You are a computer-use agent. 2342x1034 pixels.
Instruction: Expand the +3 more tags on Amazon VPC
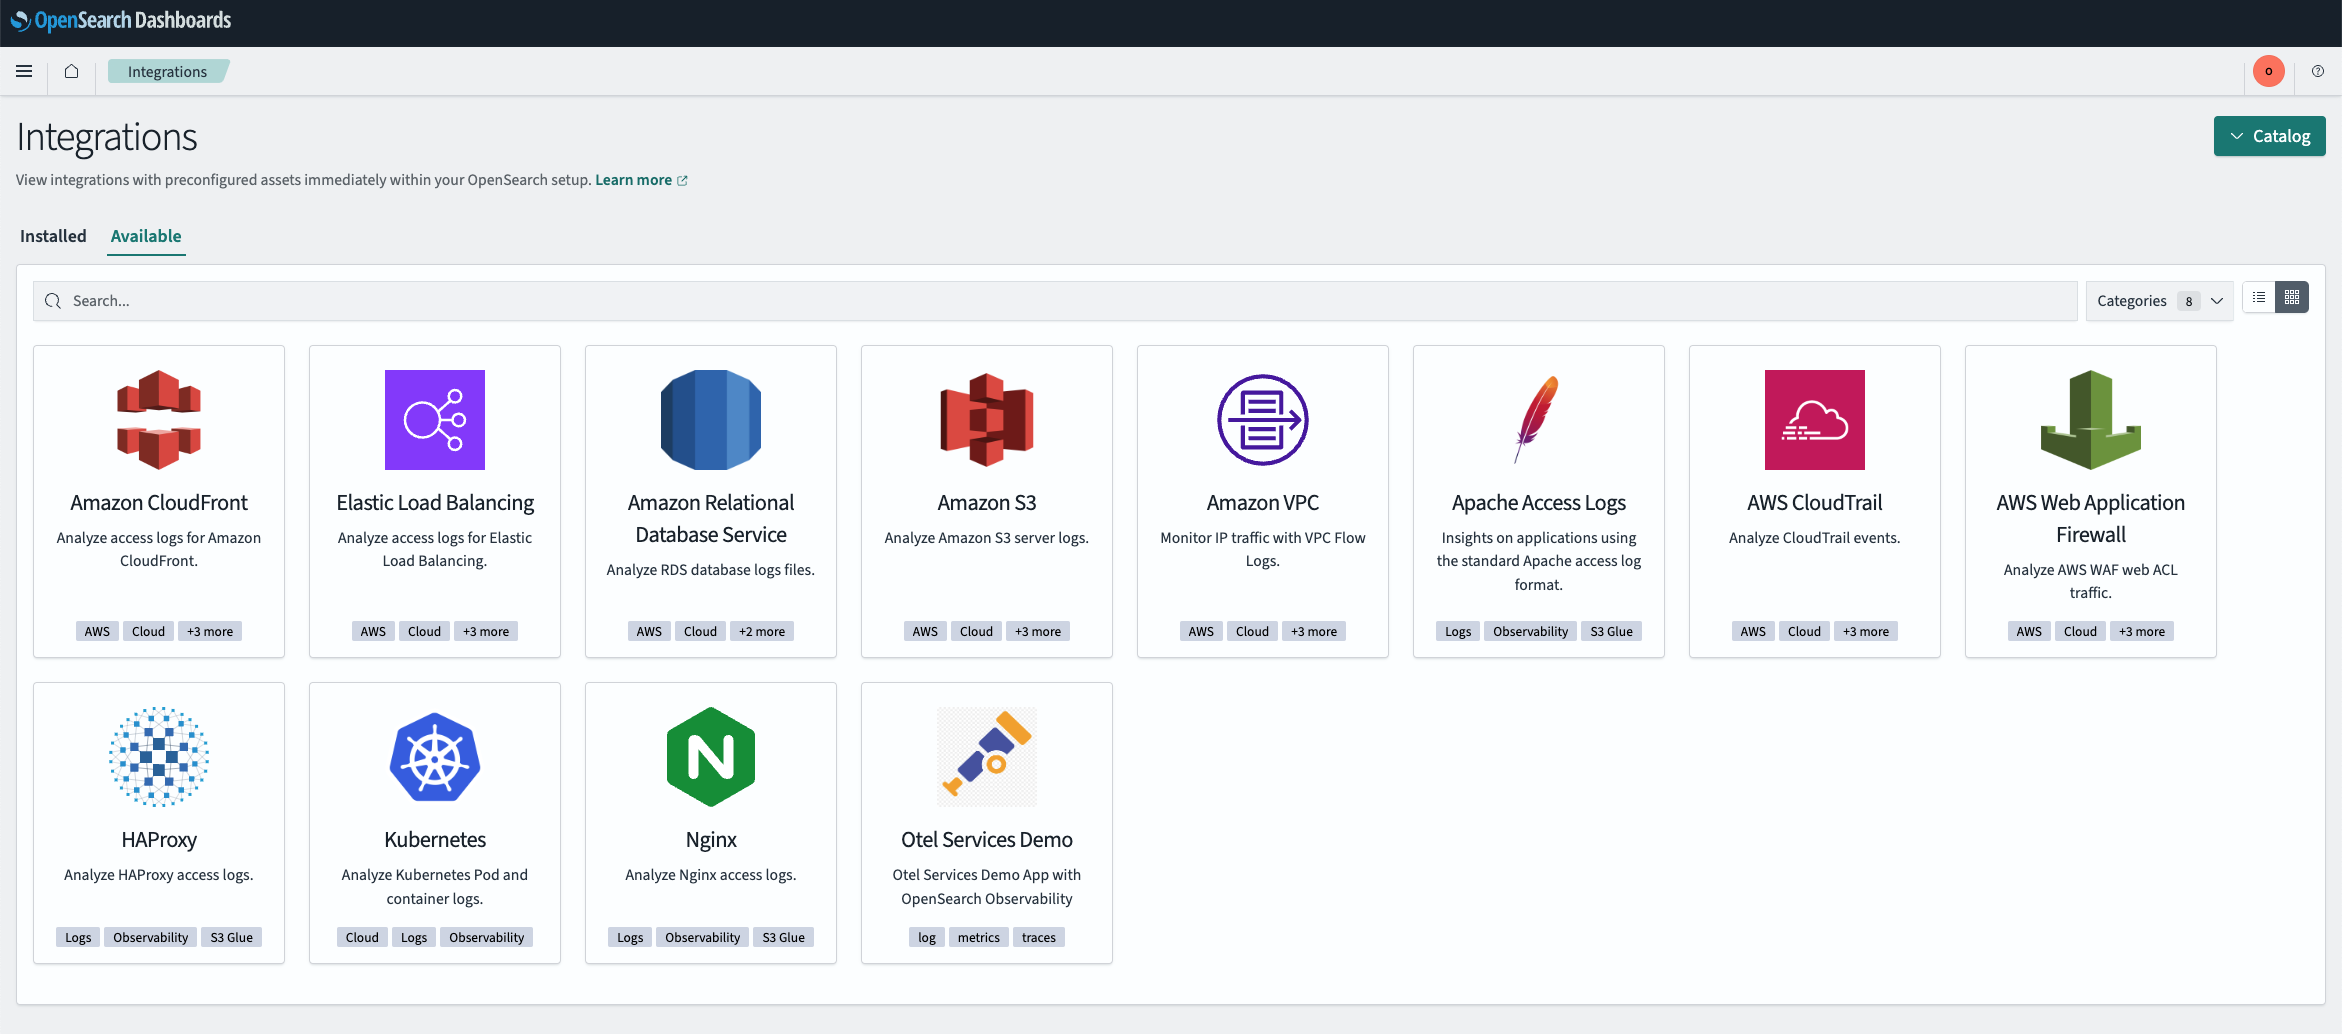(1314, 630)
